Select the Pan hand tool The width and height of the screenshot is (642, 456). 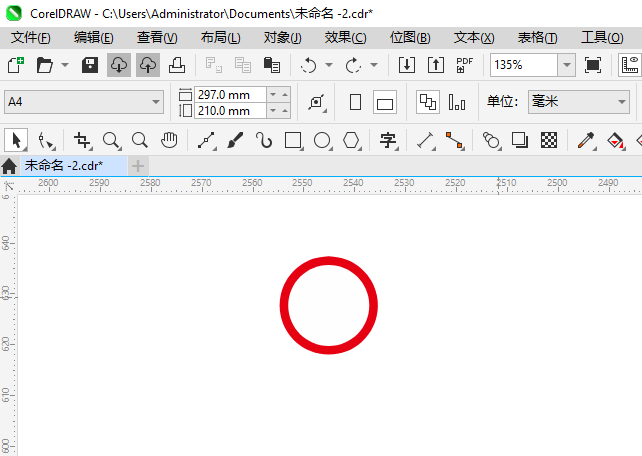pyautogui.click(x=169, y=140)
